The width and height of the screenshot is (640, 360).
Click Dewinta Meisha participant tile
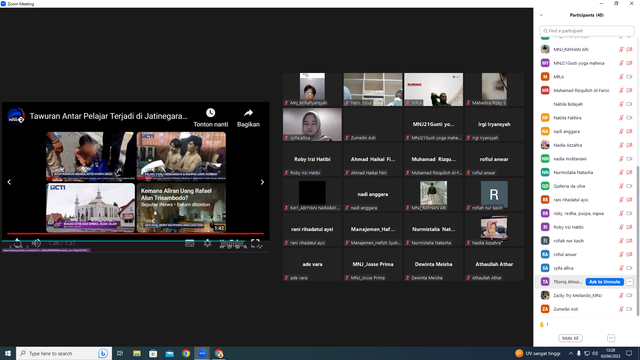coord(433,264)
